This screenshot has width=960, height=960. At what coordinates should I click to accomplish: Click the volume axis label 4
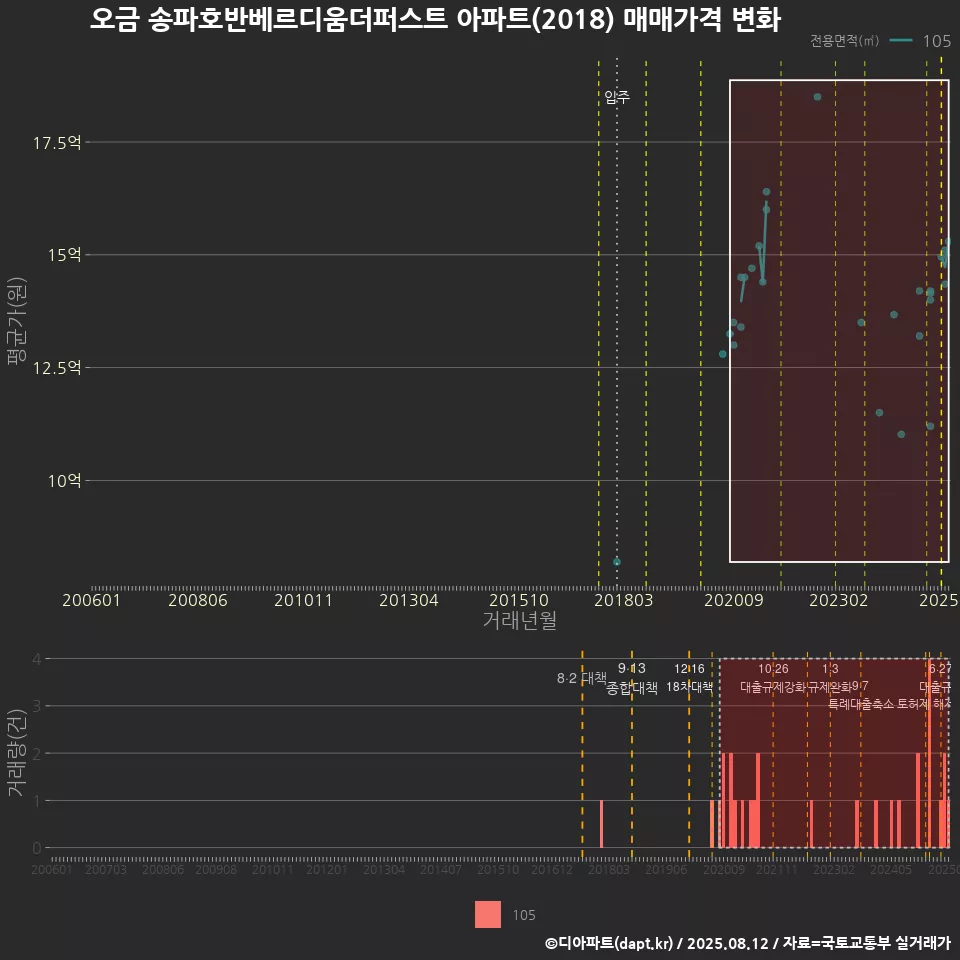coord(37,659)
